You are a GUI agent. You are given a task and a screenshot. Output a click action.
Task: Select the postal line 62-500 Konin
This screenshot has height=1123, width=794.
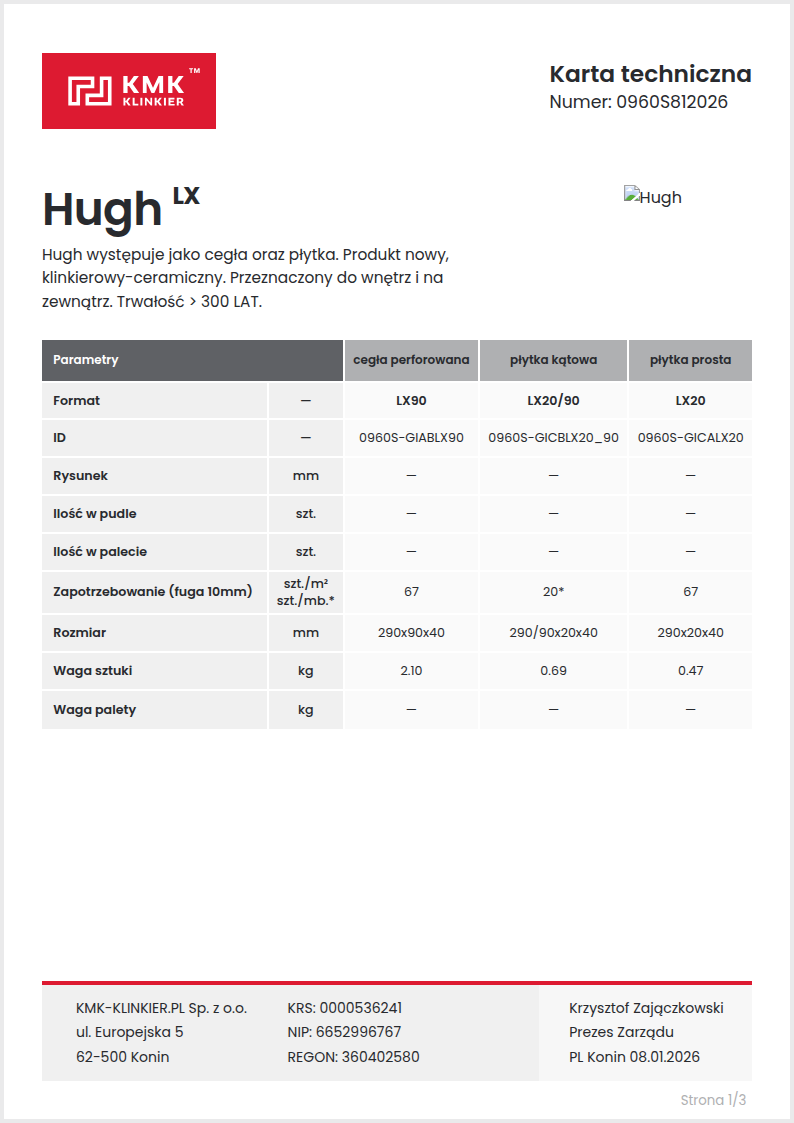[122, 1057]
